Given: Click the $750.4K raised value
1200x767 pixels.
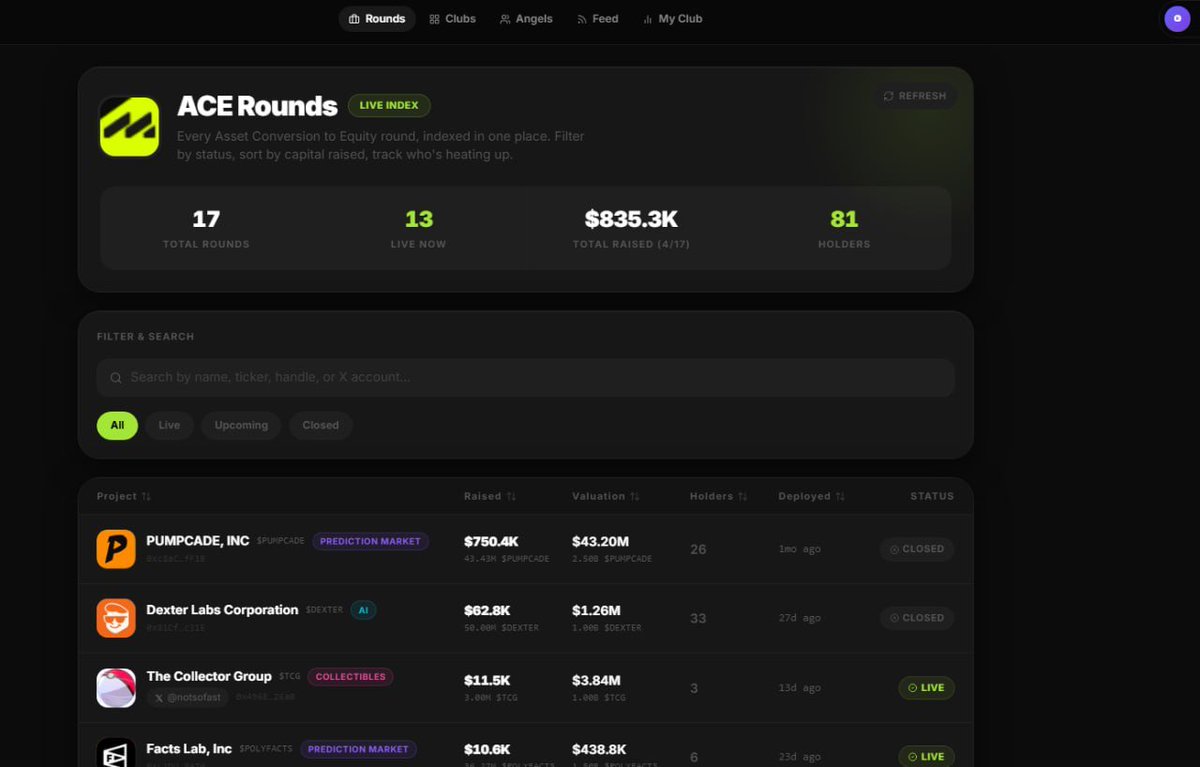Looking at the screenshot, I should pos(491,542).
